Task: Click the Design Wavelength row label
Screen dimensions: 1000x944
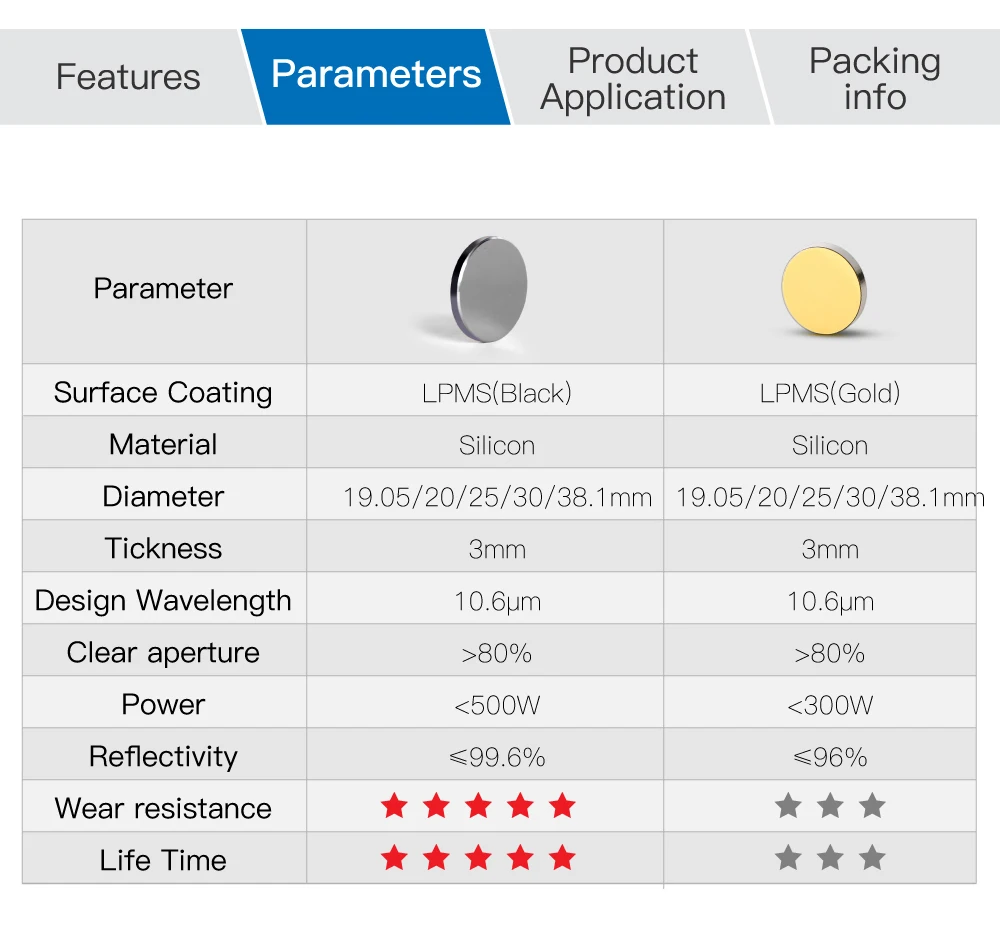Action: click(x=163, y=601)
